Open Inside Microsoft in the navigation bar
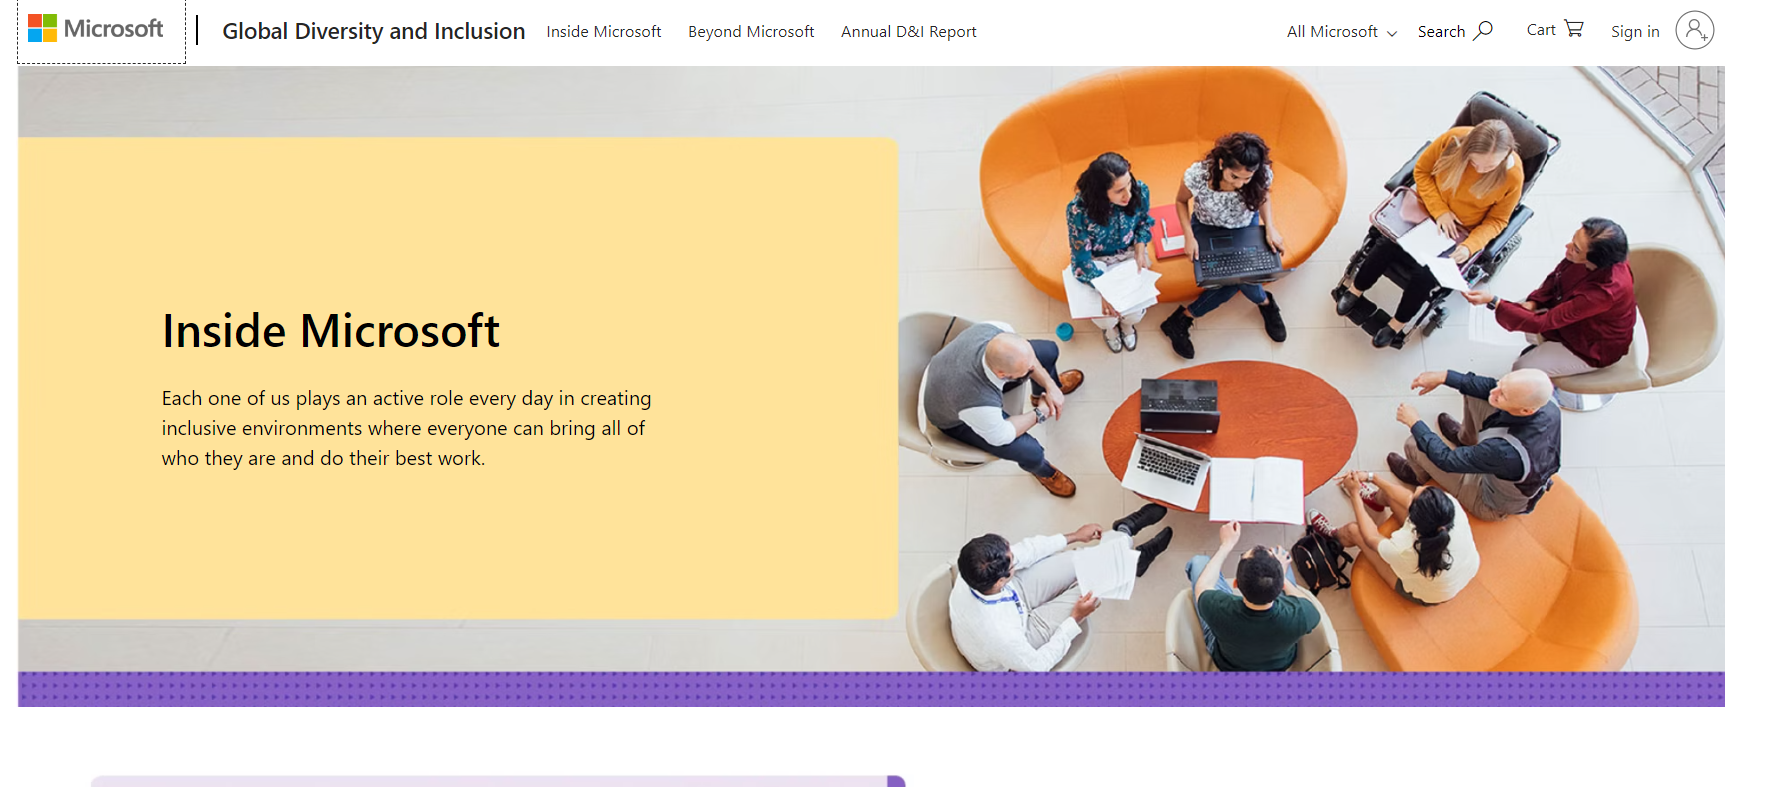1770x787 pixels. [603, 32]
